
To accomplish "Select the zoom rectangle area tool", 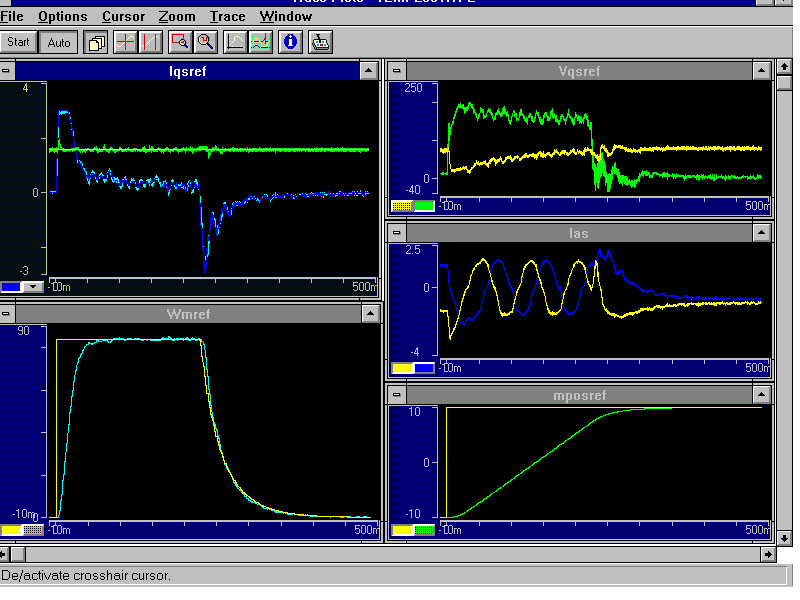I will (180, 42).
